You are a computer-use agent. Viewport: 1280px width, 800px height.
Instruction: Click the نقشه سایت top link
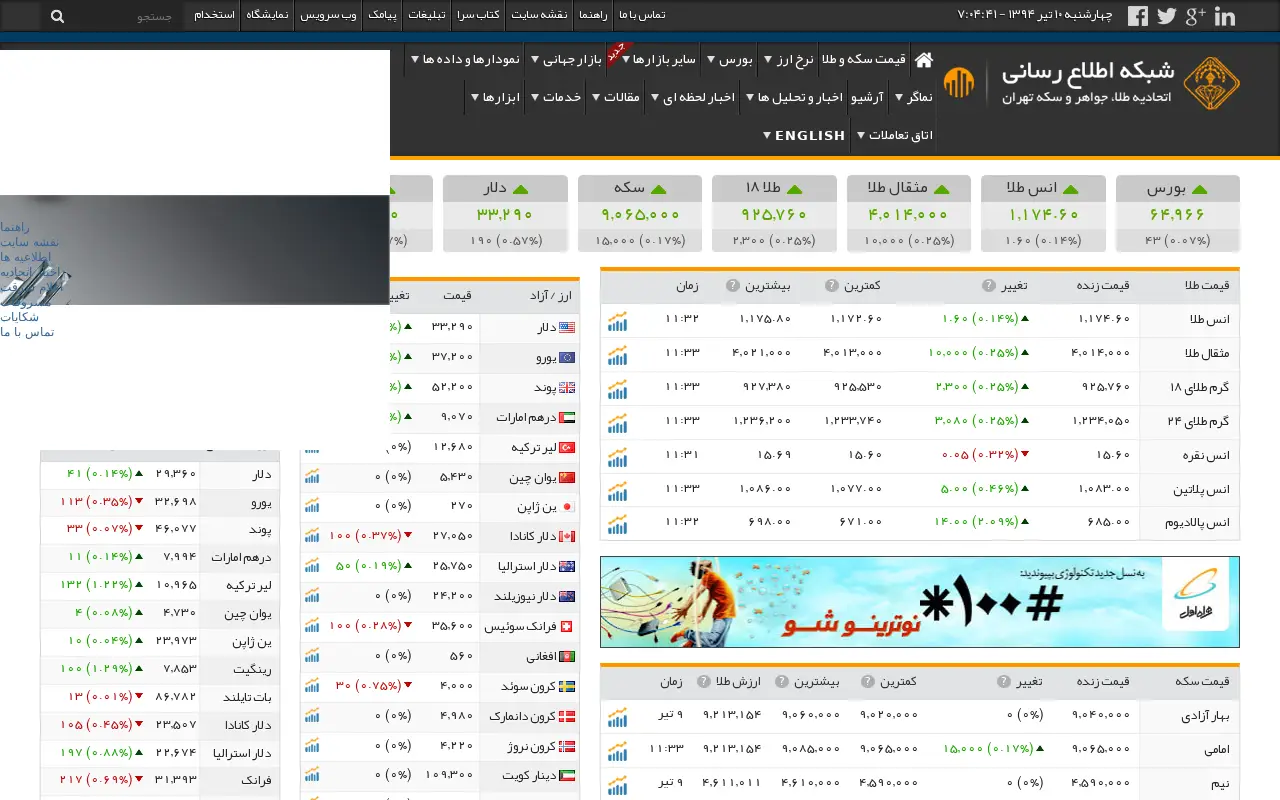coord(539,15)
